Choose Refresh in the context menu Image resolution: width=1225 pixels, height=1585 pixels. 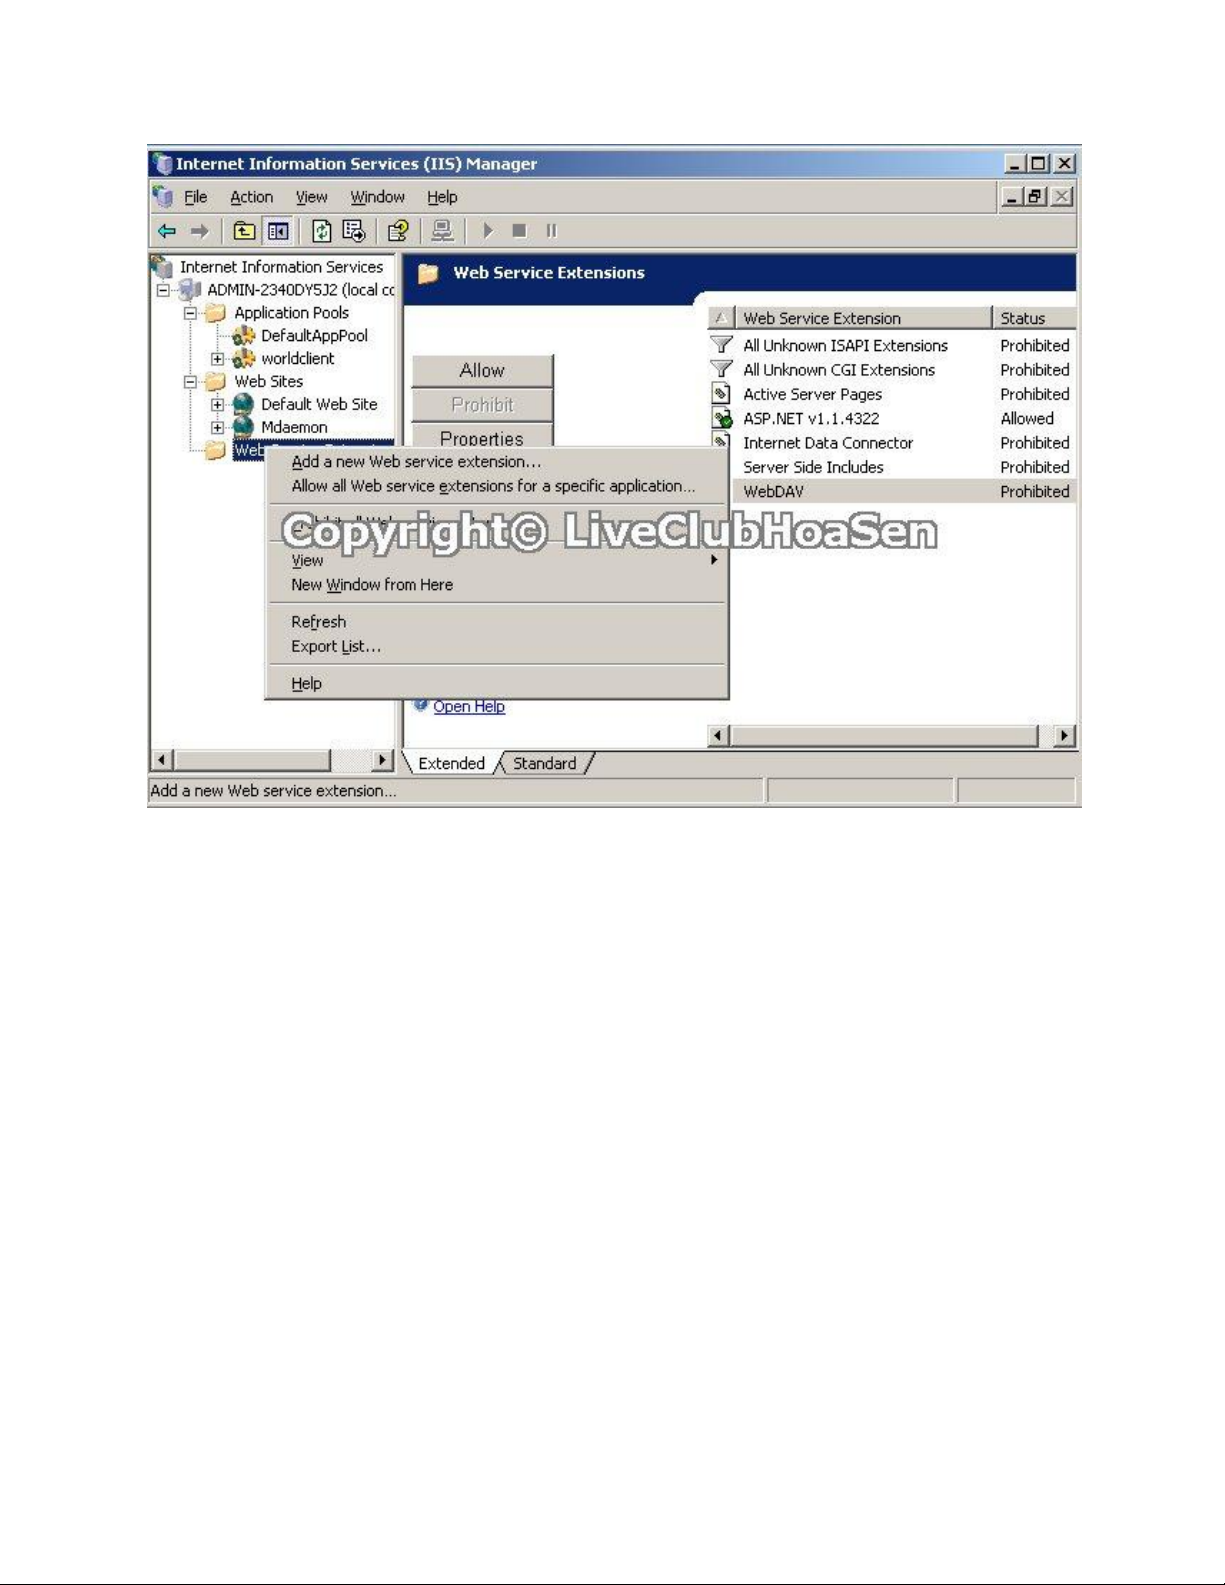click(x=497, y=622)
